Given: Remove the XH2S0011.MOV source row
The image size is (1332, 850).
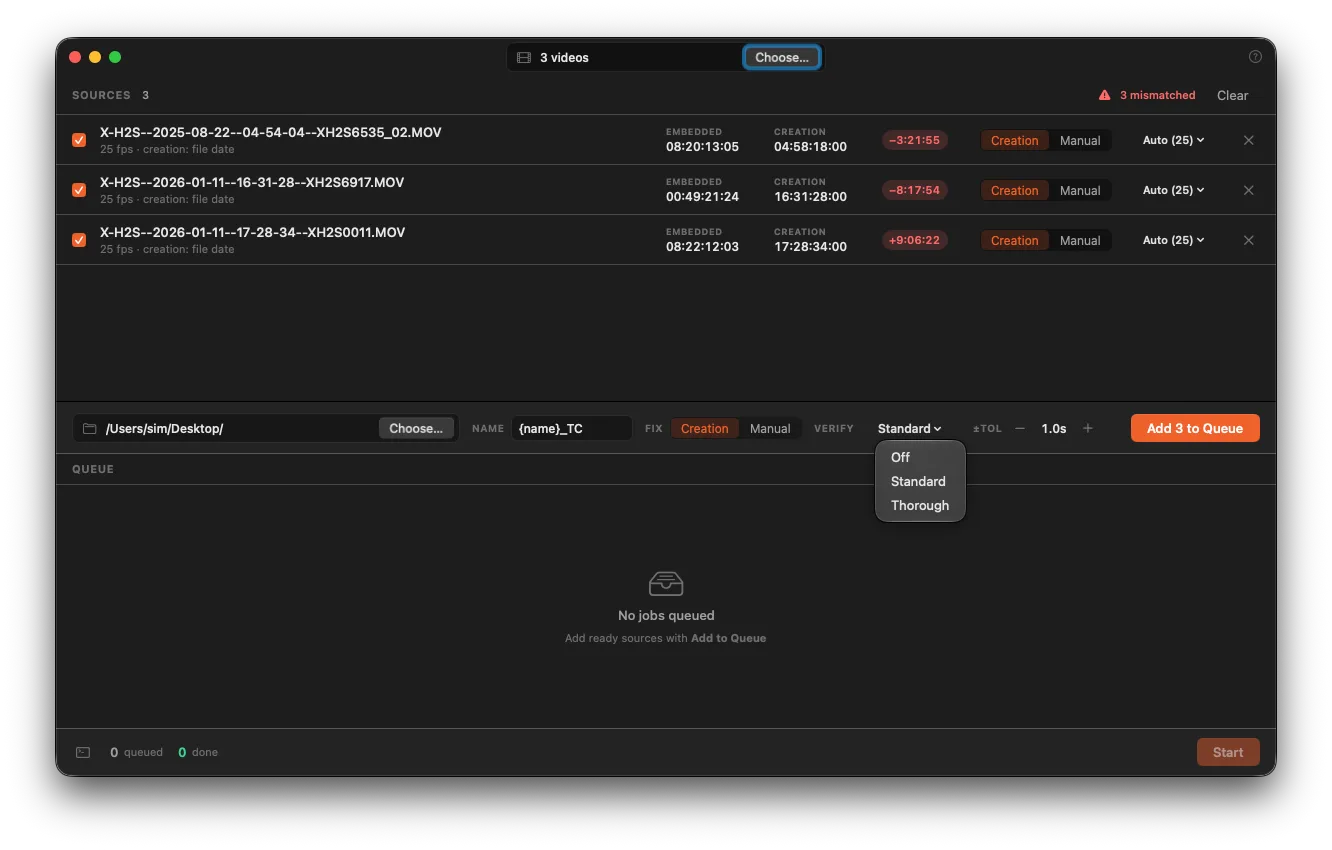Looking at the screenshot, I should [x=1248, y=240].
